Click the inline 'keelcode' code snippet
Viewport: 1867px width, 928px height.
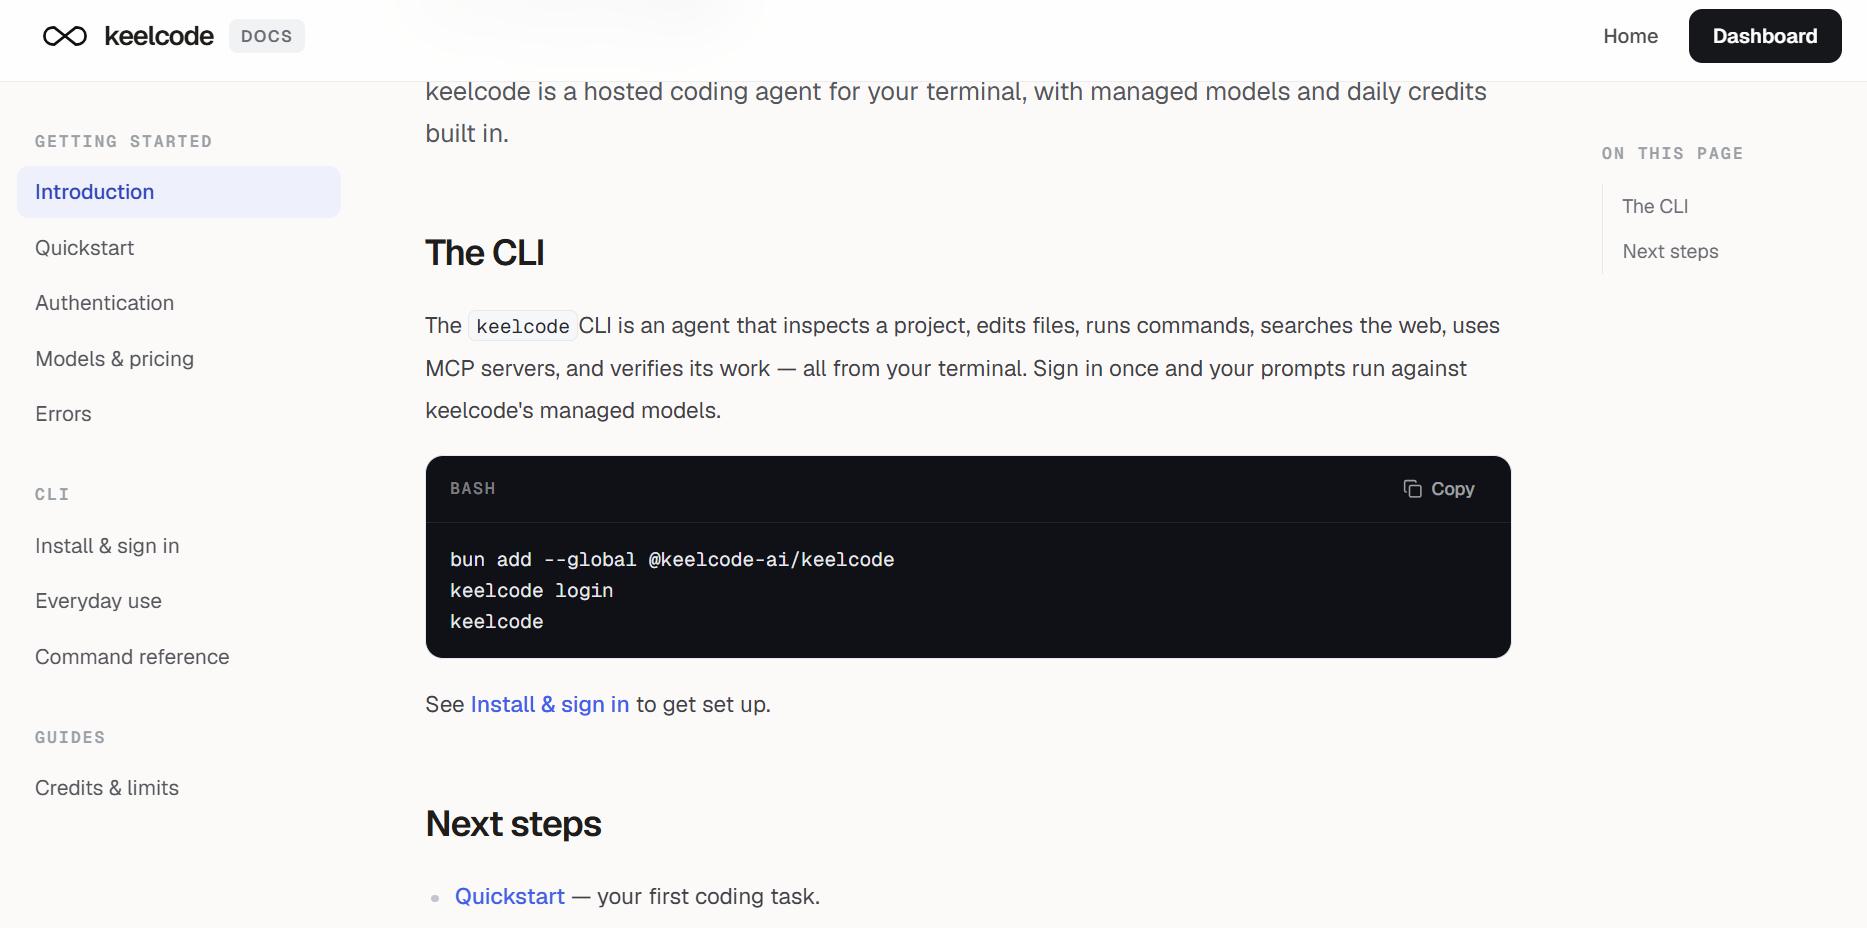(523, 326)
